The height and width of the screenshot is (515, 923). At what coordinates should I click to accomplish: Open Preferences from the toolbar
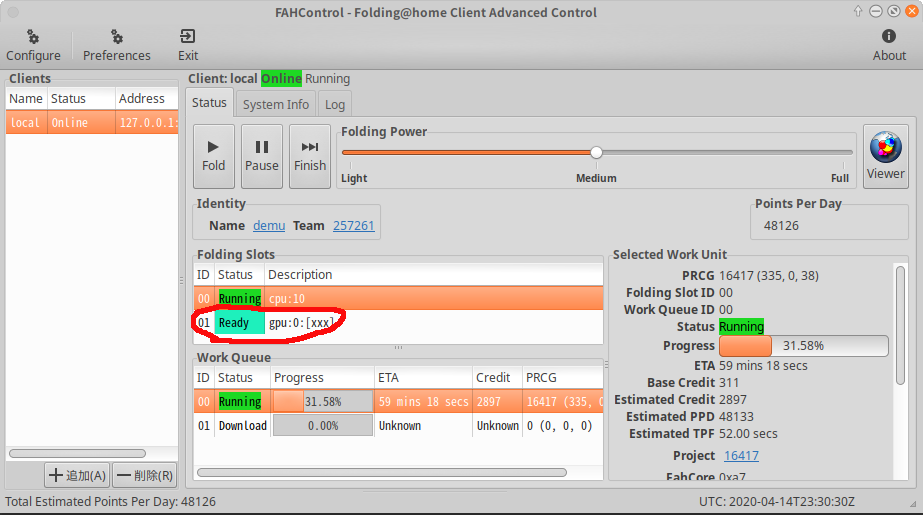[116, 45]
